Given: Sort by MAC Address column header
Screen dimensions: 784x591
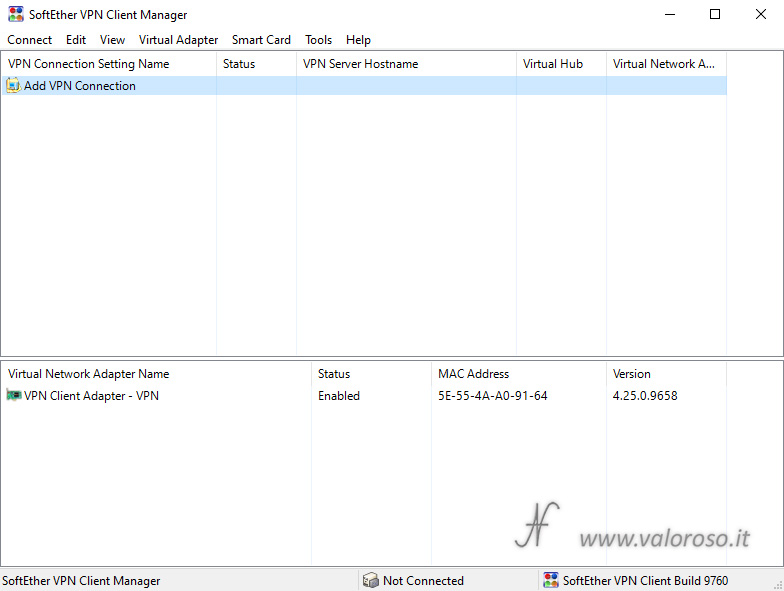Looking at the screenshot, I should tap(519, 374).
